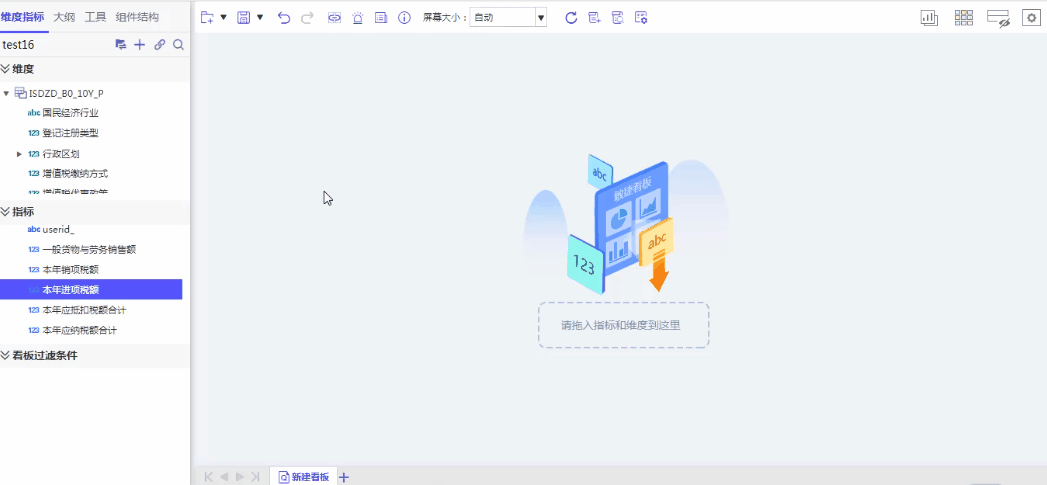Add a new dashboard sheet with plus button
1047x485 pixels.
tap(344, 477)
